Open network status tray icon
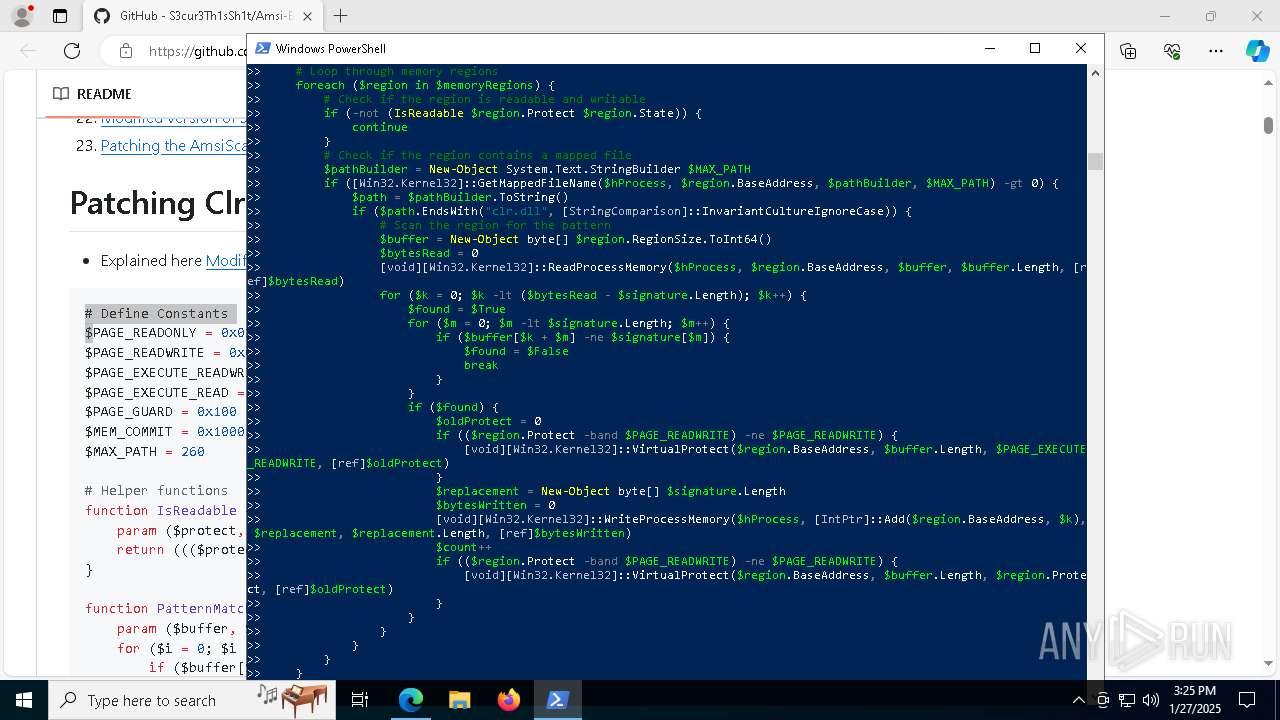Screen dimensions: 1280x720 [1127, 700]
